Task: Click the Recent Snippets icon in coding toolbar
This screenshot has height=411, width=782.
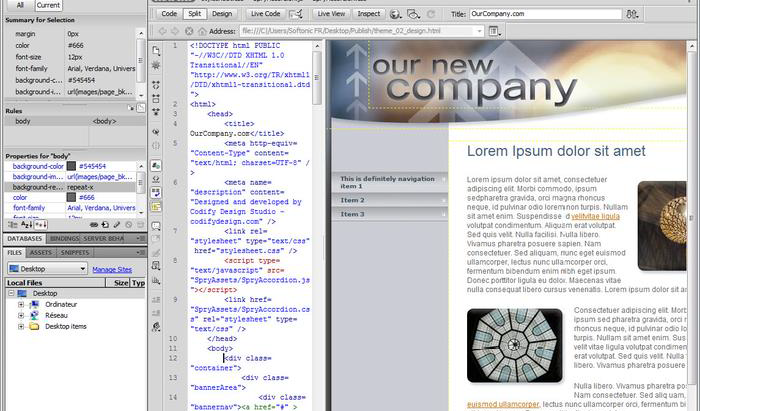Action: point(156,265)
